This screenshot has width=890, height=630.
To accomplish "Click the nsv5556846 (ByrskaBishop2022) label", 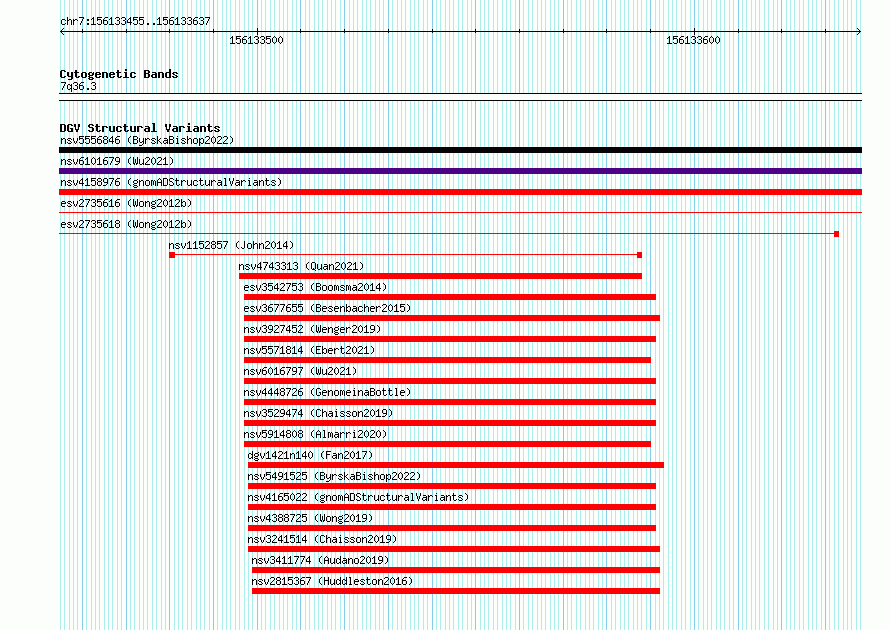I will pos(147,140).
